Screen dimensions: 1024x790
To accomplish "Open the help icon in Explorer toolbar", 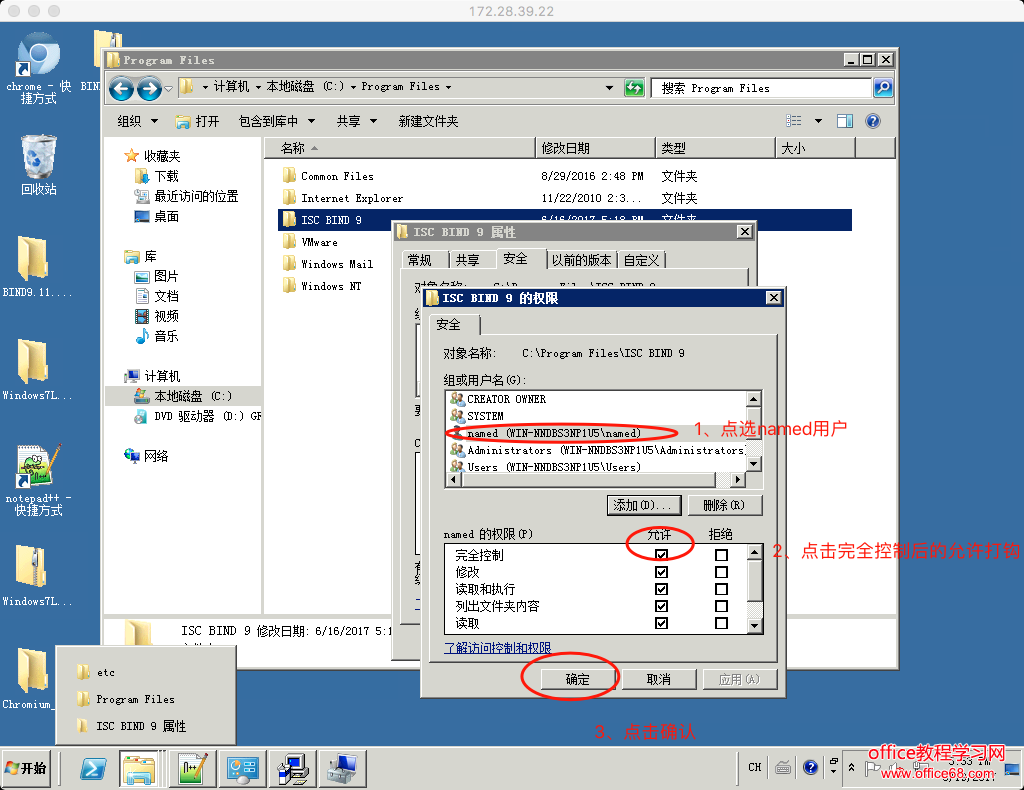I will coord(872,121).
